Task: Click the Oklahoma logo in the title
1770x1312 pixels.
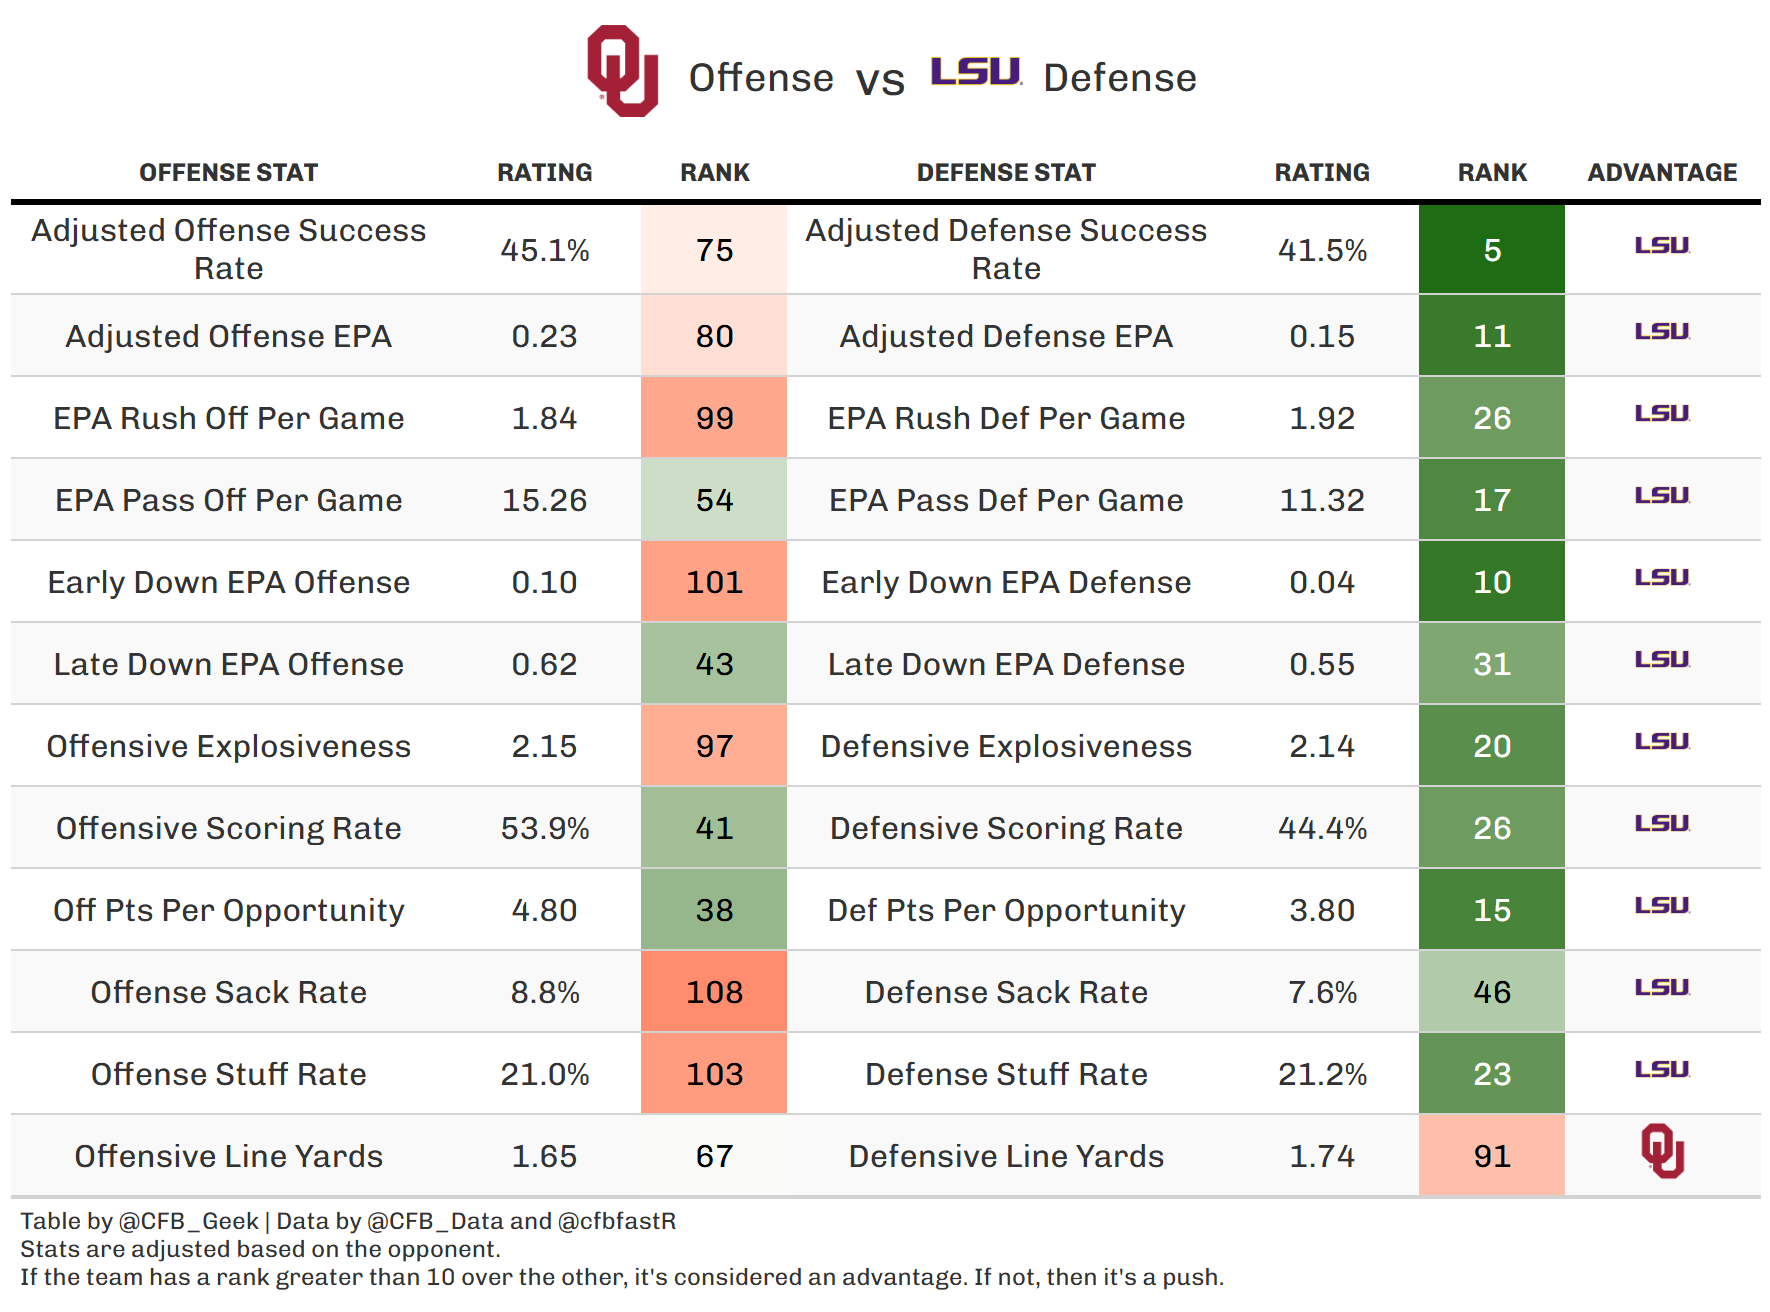Action: 622,71
